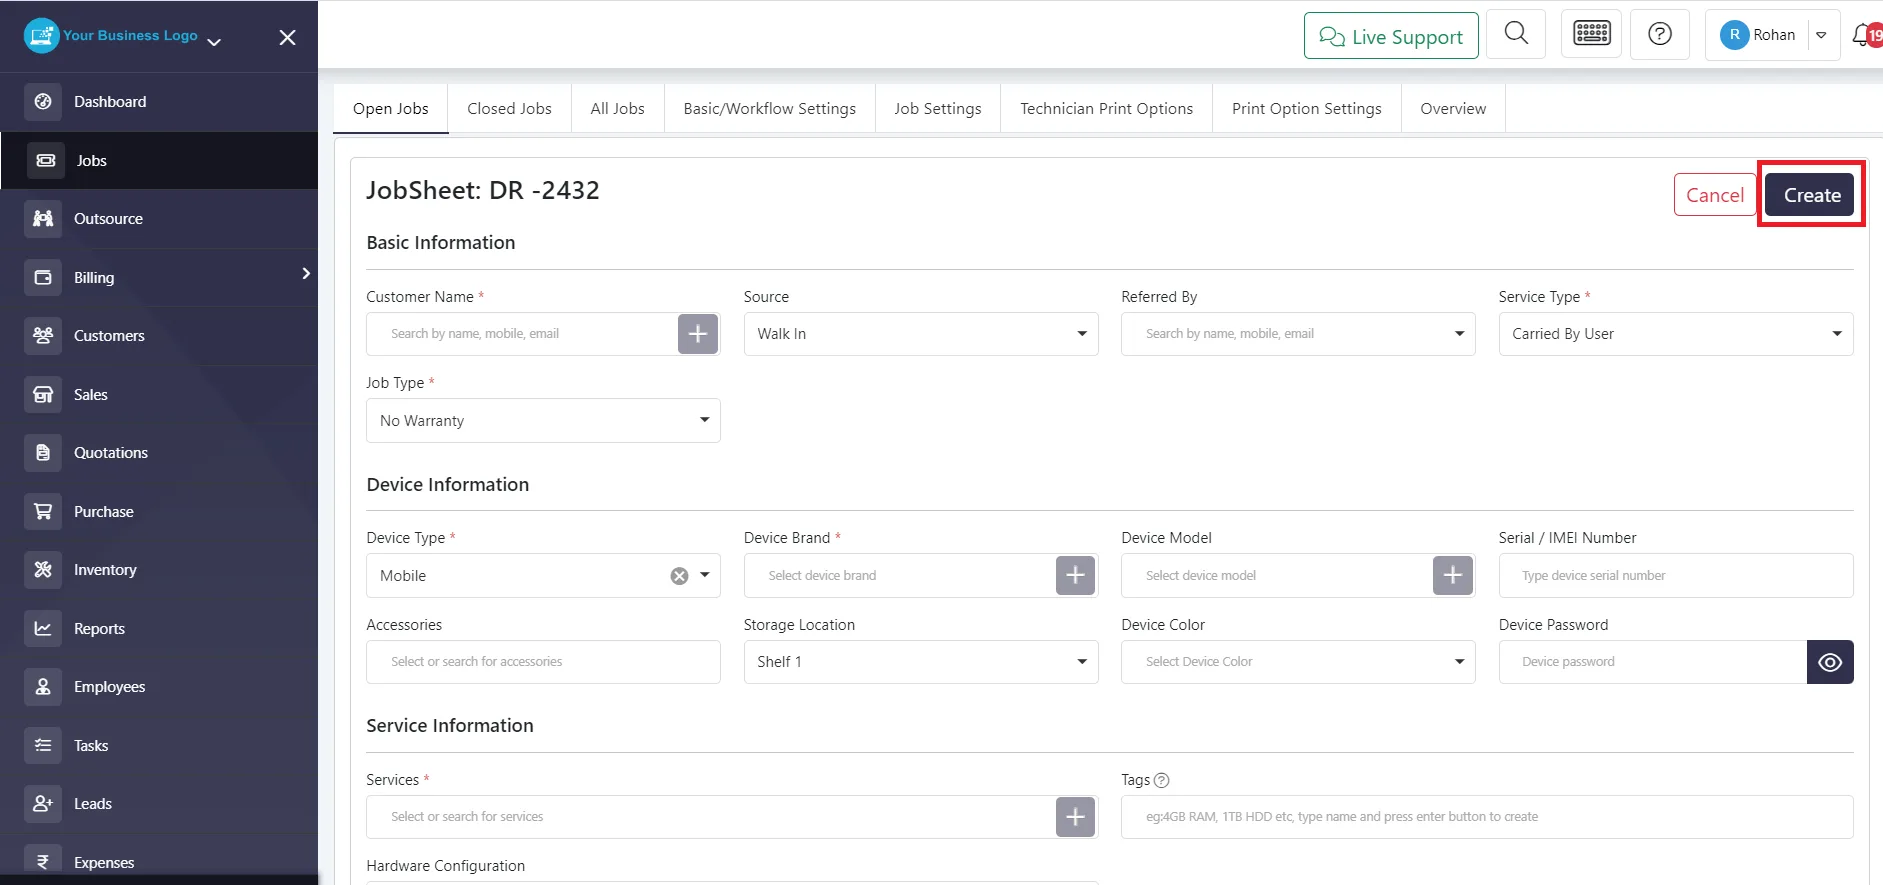1883x885 pixels.
Task: Switch to Open Jobs tab
Action: [391, 109]
